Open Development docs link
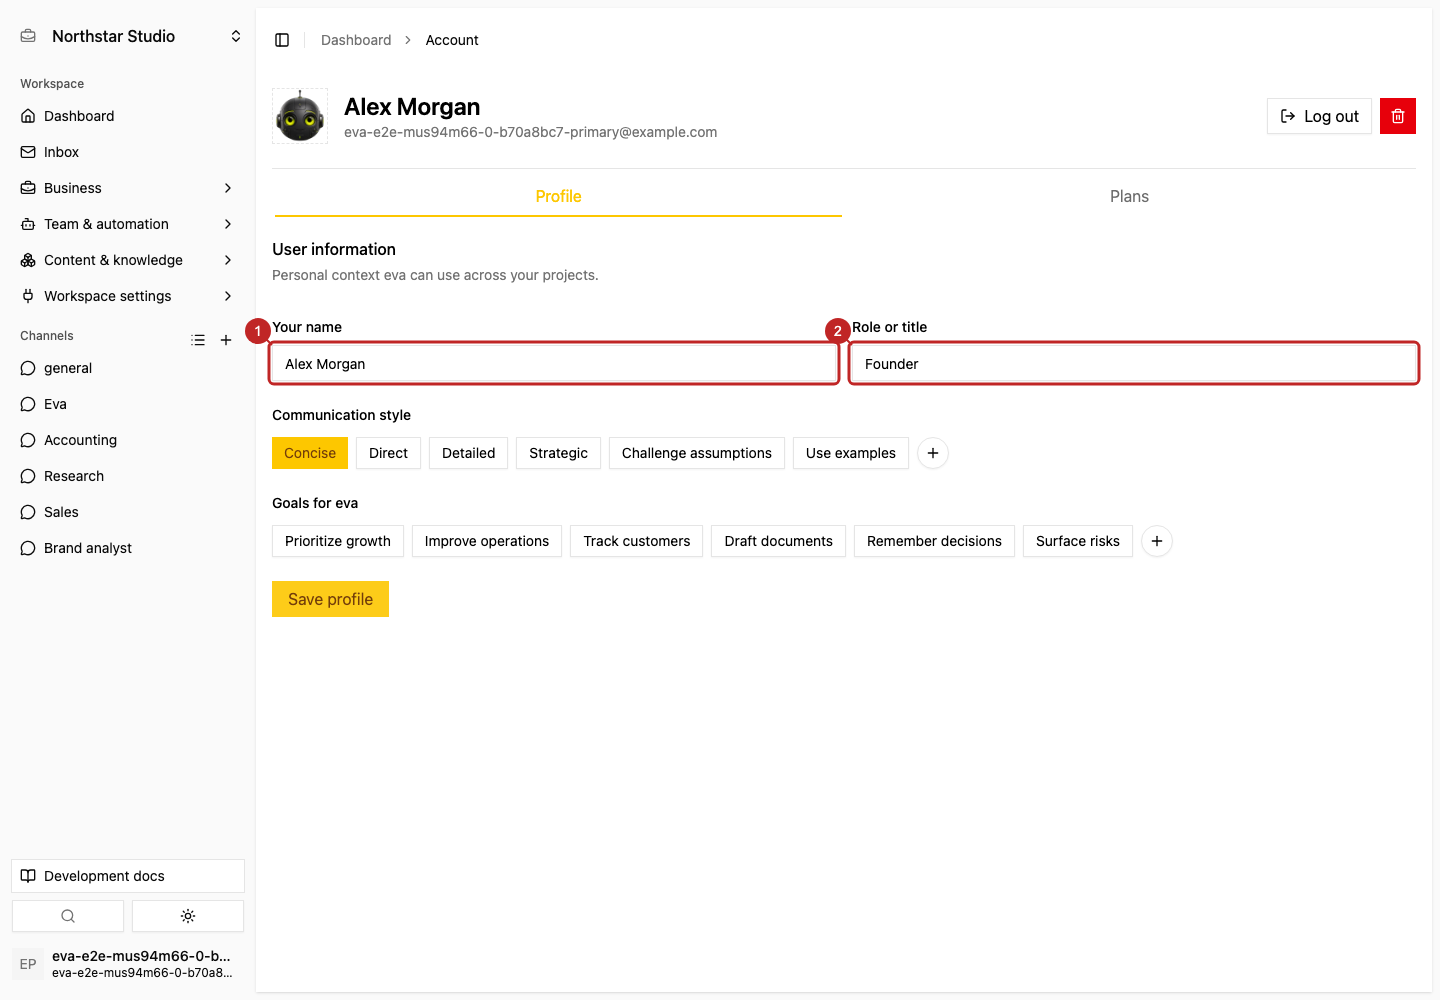The height and width of the screenshot is (1000, 1440). tap(128, 876)
